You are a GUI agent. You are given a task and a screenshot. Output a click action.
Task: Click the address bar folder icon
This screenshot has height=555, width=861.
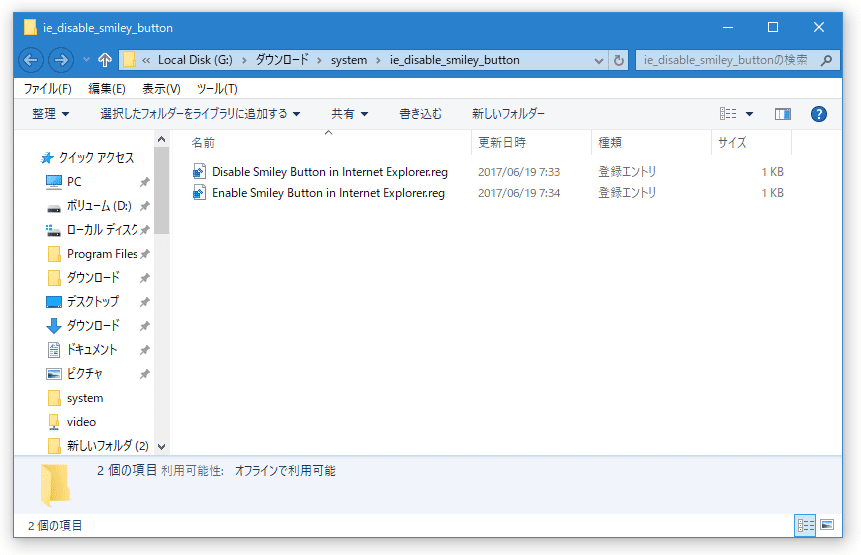pyautogui.click(x=129, y=60)
